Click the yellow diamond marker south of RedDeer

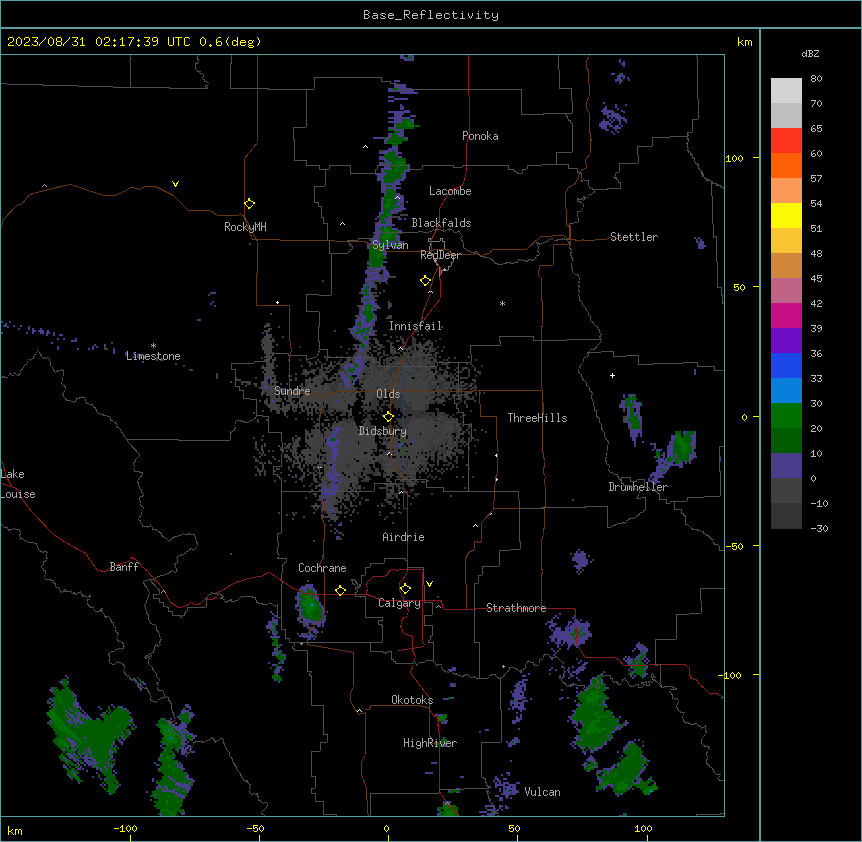pos(426,281)
